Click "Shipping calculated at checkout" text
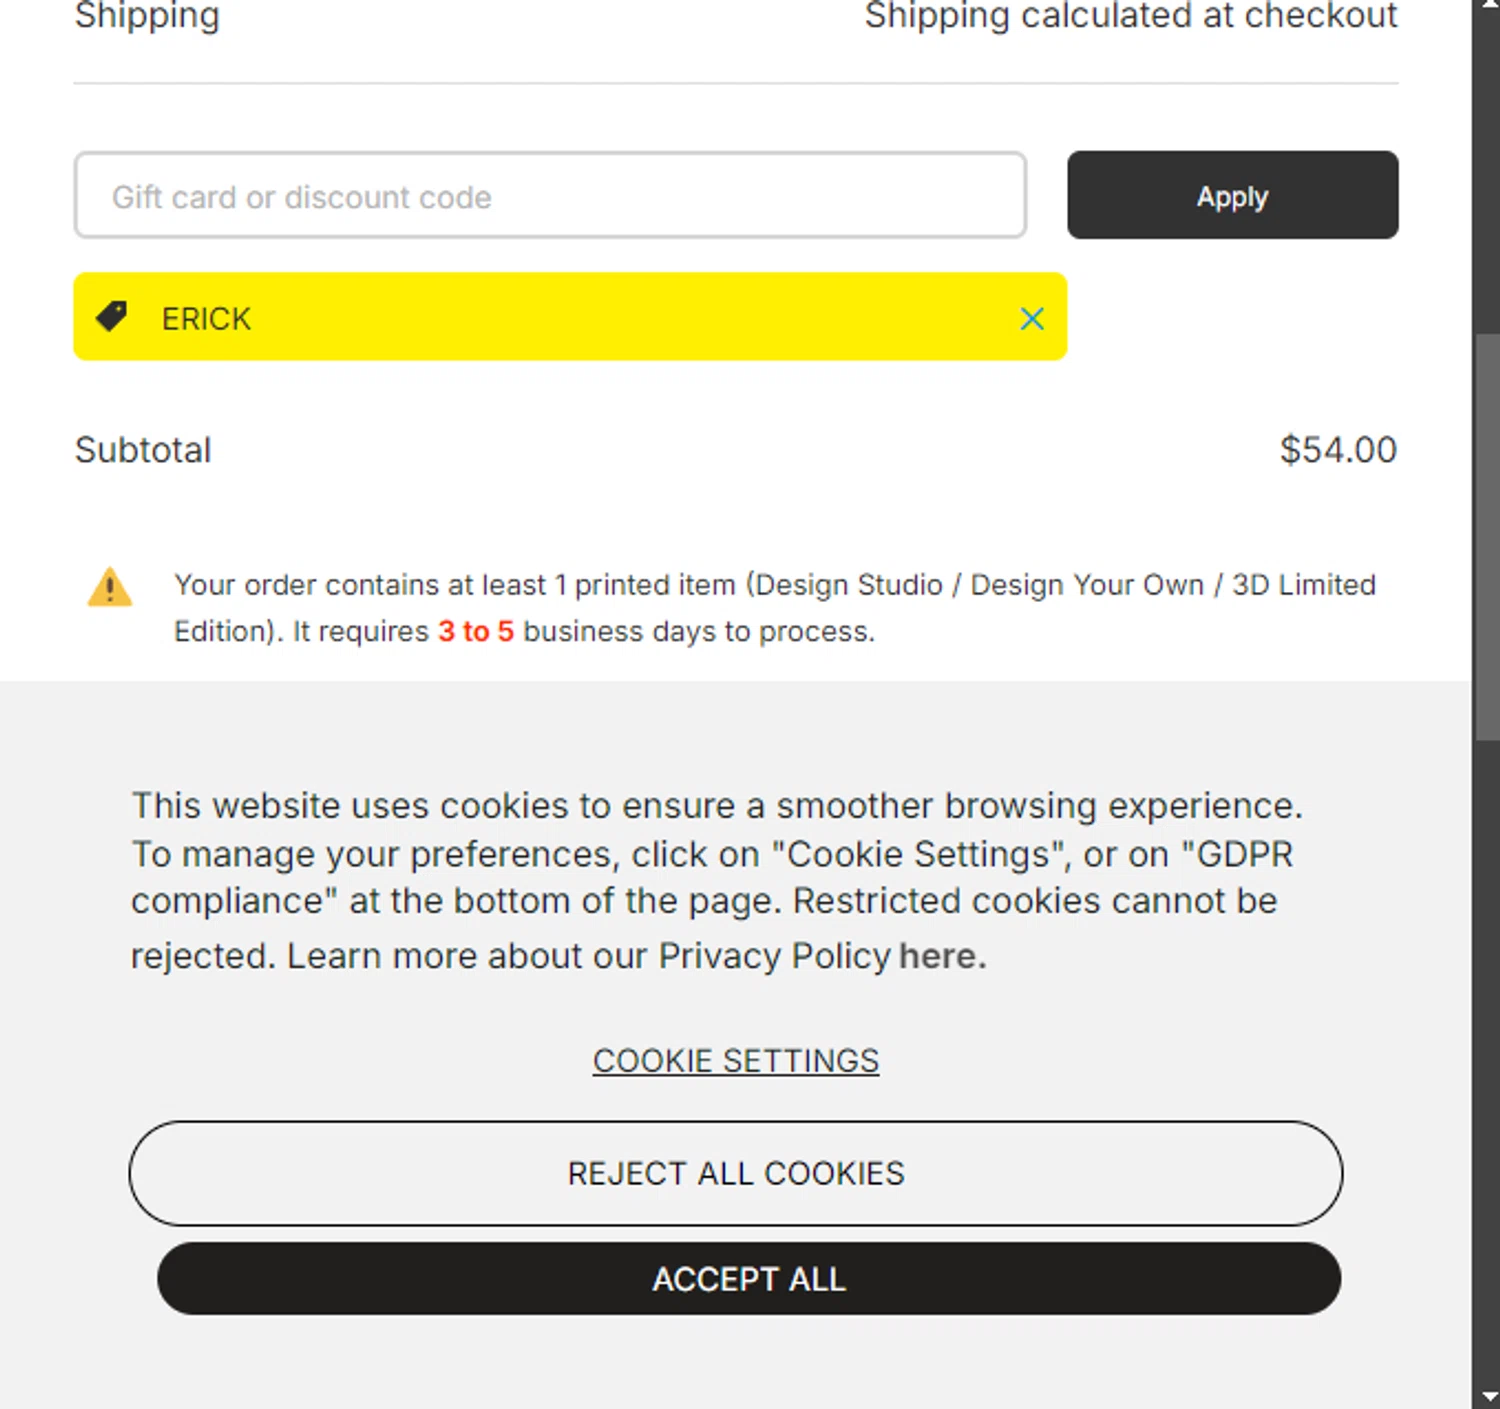This screenshot has width=1500, height=1409. pyautogui.click(x=1130, y=16)
